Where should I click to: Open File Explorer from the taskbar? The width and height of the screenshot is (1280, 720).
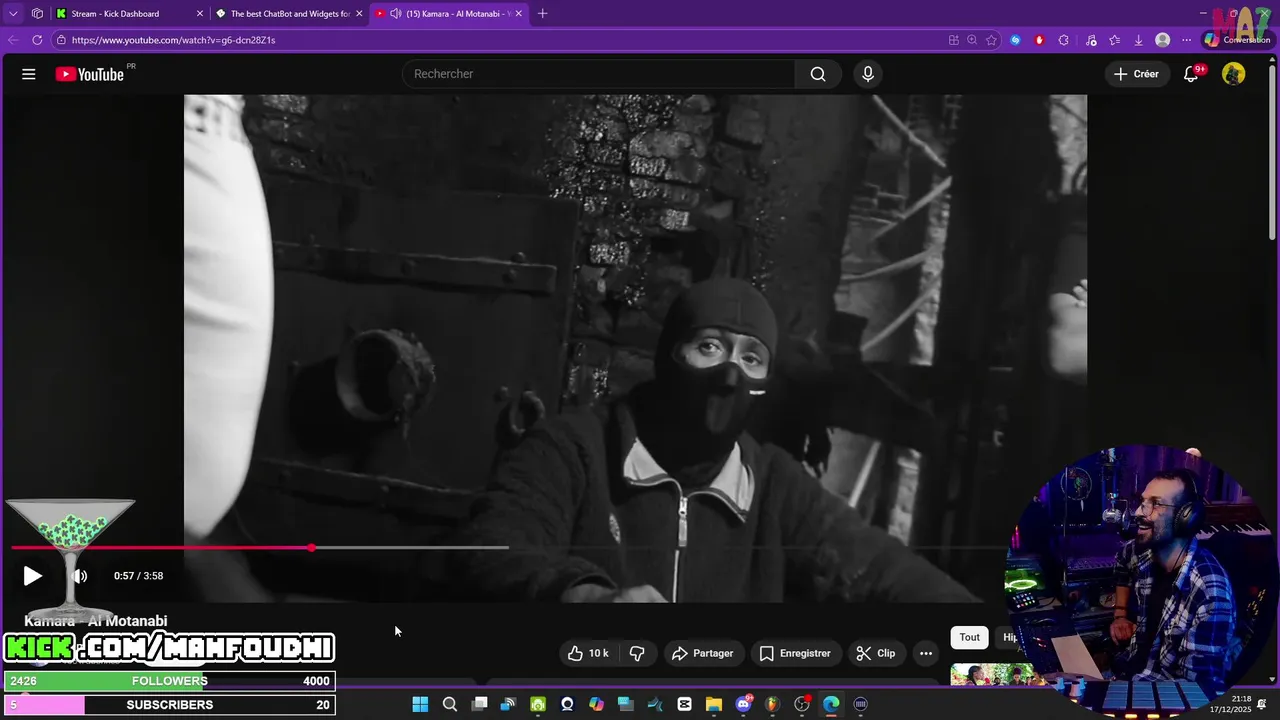tap(714, 704)
